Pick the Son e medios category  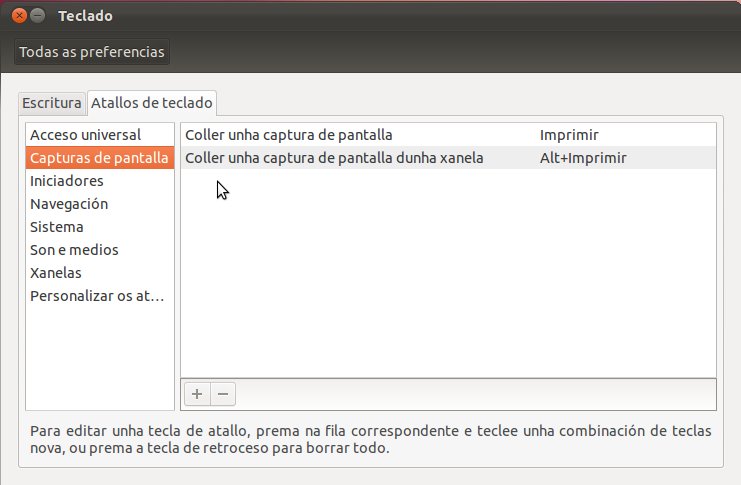(100, 250)
